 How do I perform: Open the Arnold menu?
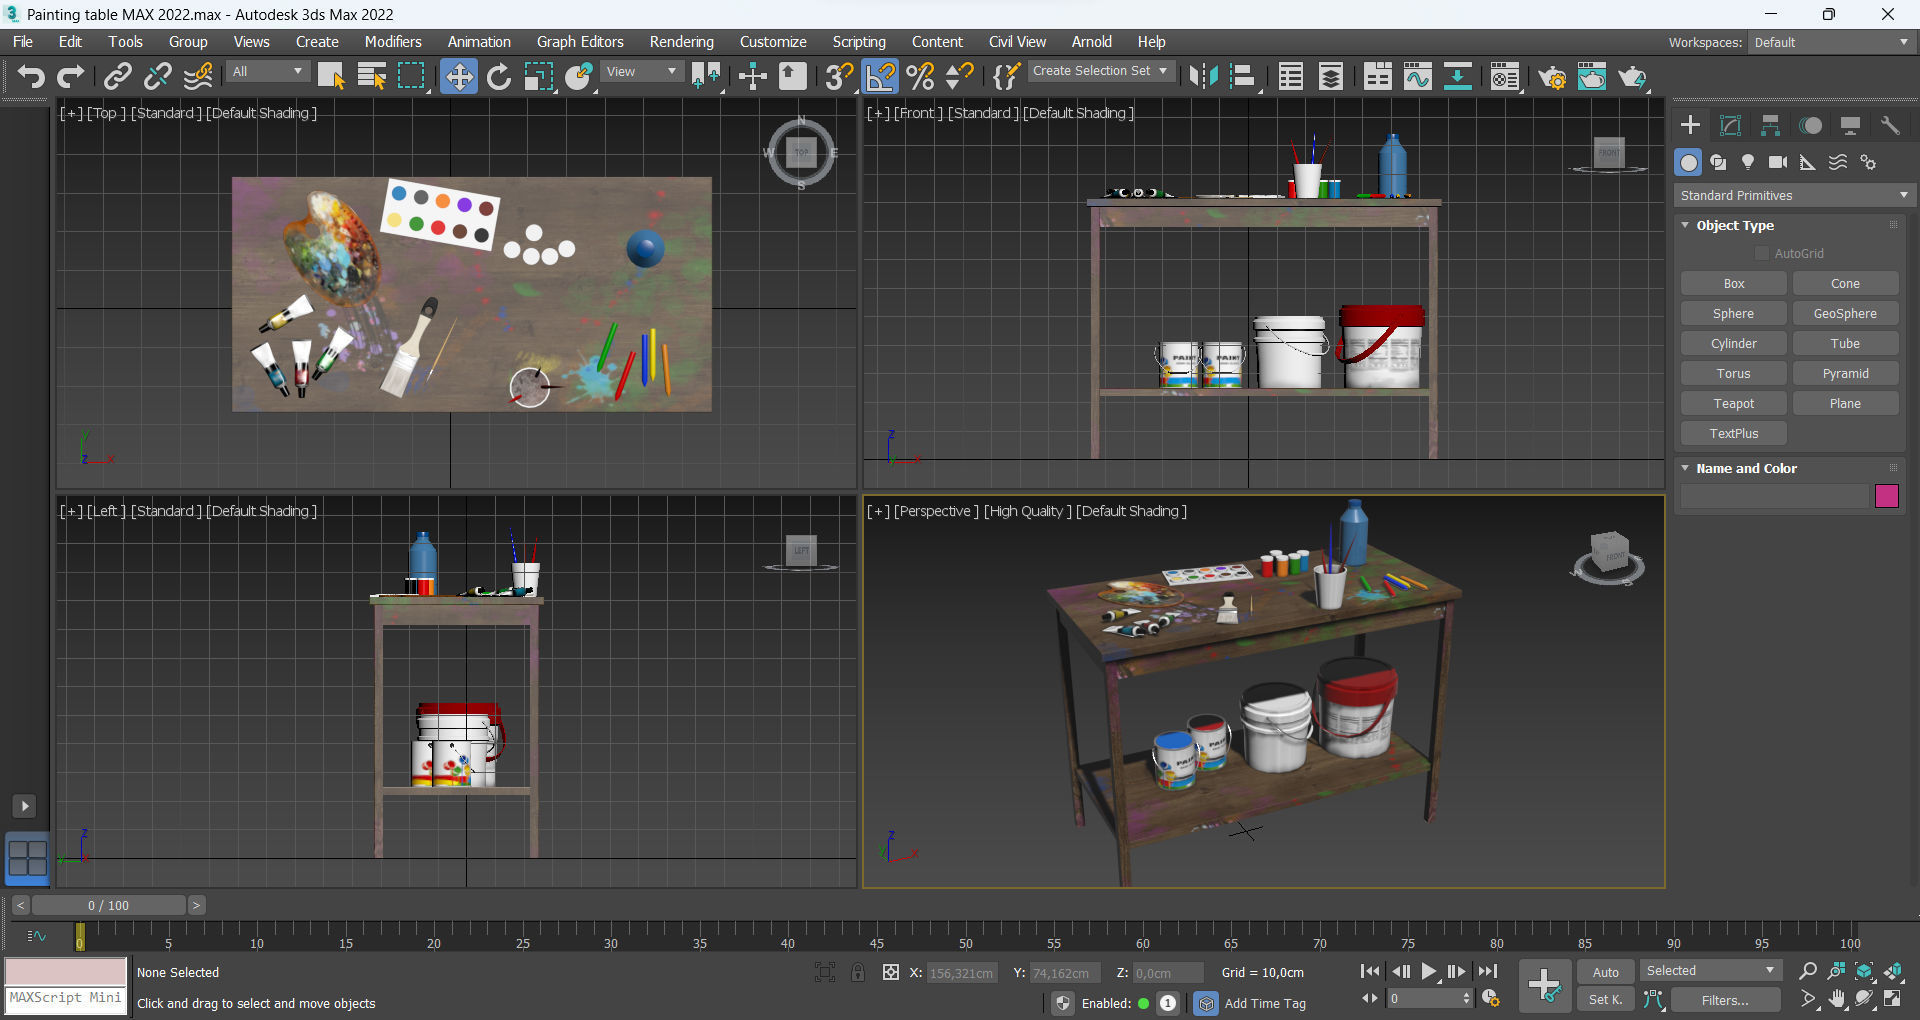pos(1092,42)
